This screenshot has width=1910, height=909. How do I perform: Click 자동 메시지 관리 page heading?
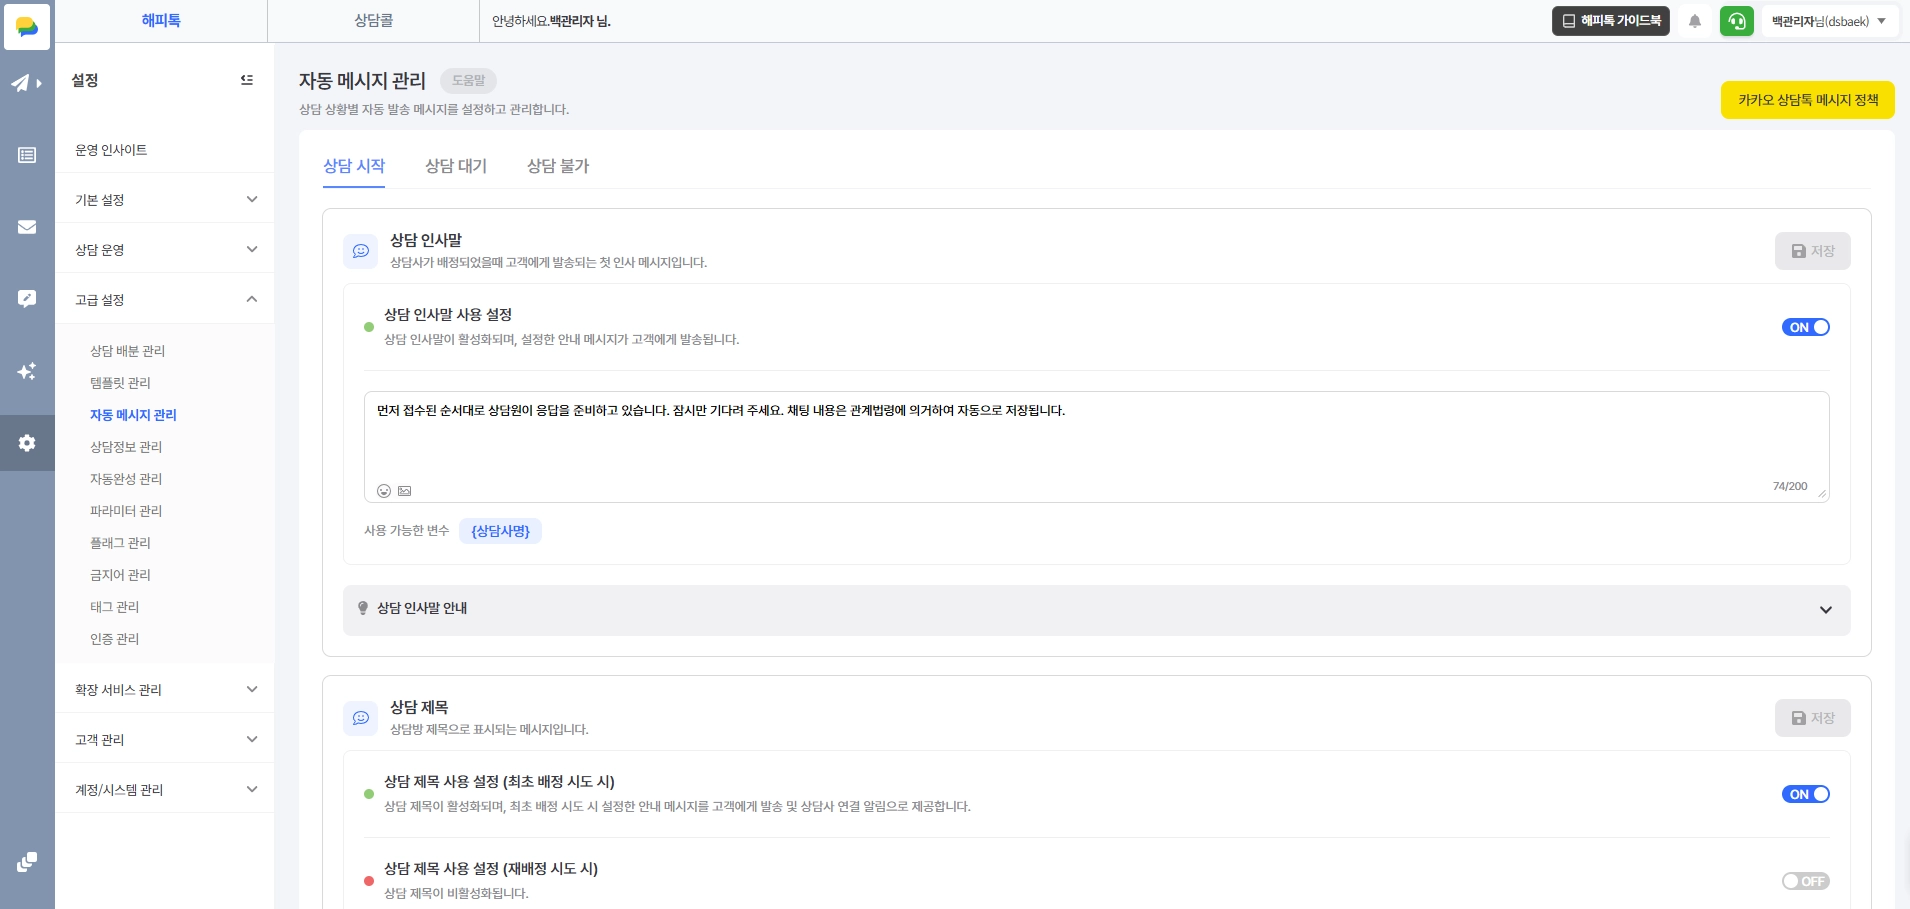[362, 80]
